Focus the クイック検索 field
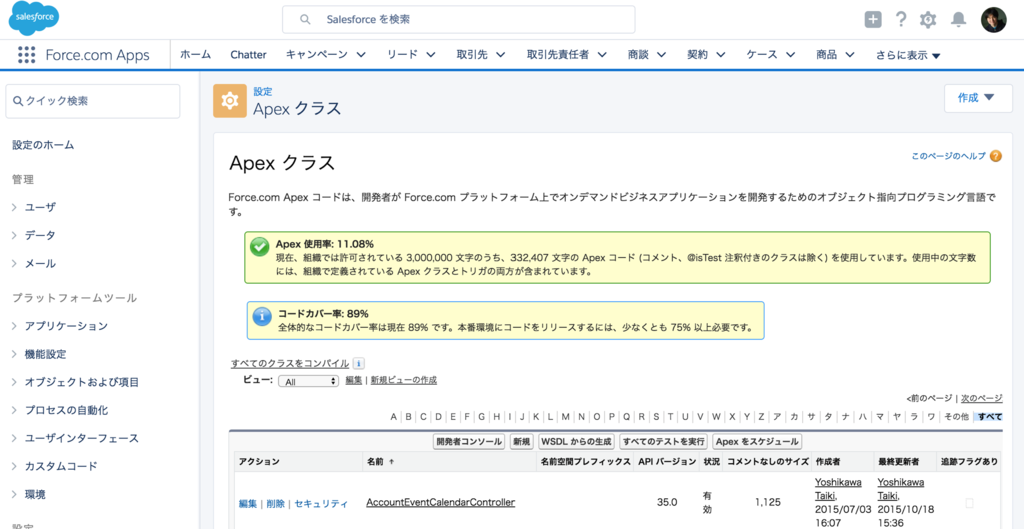1024x529 pixels. point(93,101)
